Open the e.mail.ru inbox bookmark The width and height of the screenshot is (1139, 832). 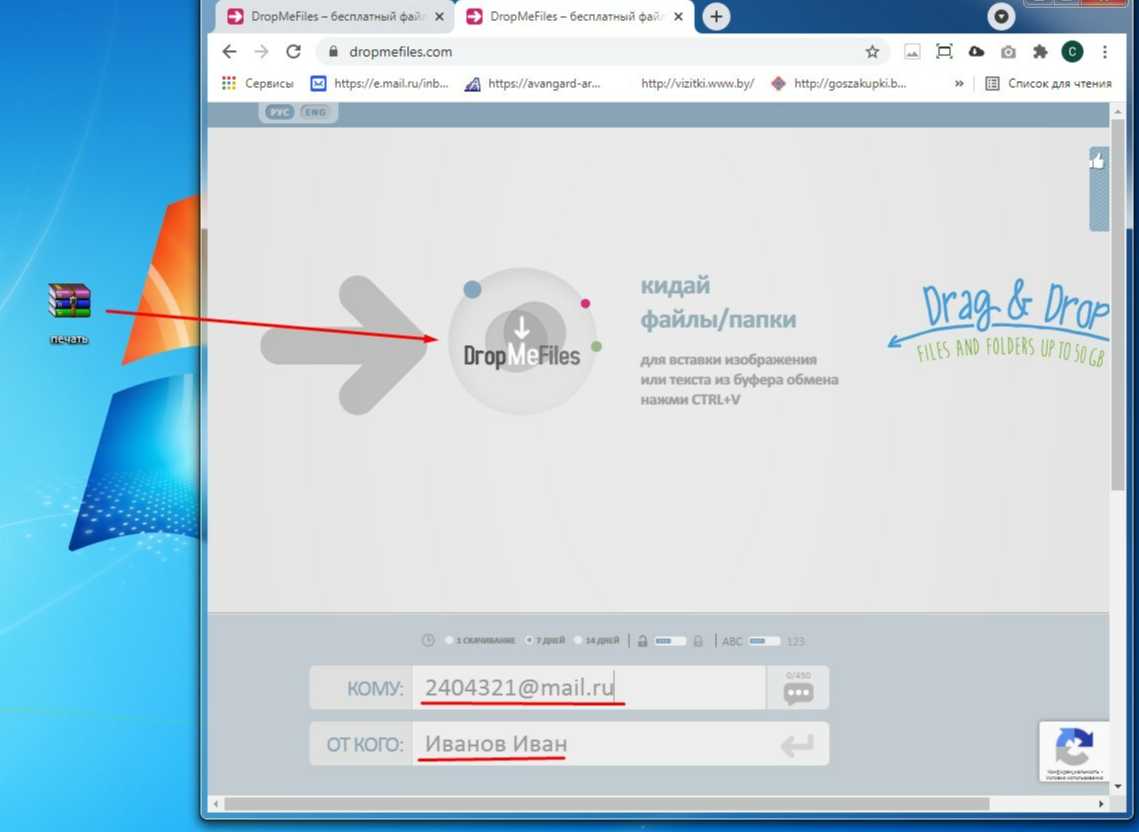tap(379, 84)
